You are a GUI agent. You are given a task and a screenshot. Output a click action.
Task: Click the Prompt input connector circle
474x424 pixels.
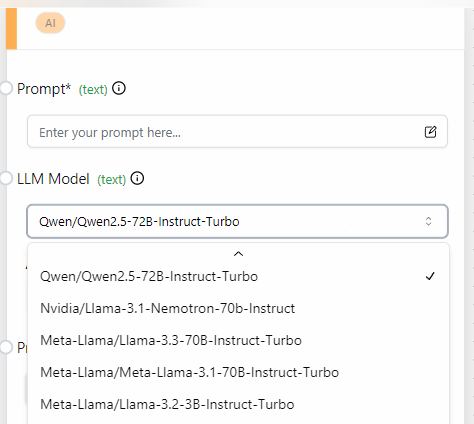pyautogui.click(x=6, y=88)
